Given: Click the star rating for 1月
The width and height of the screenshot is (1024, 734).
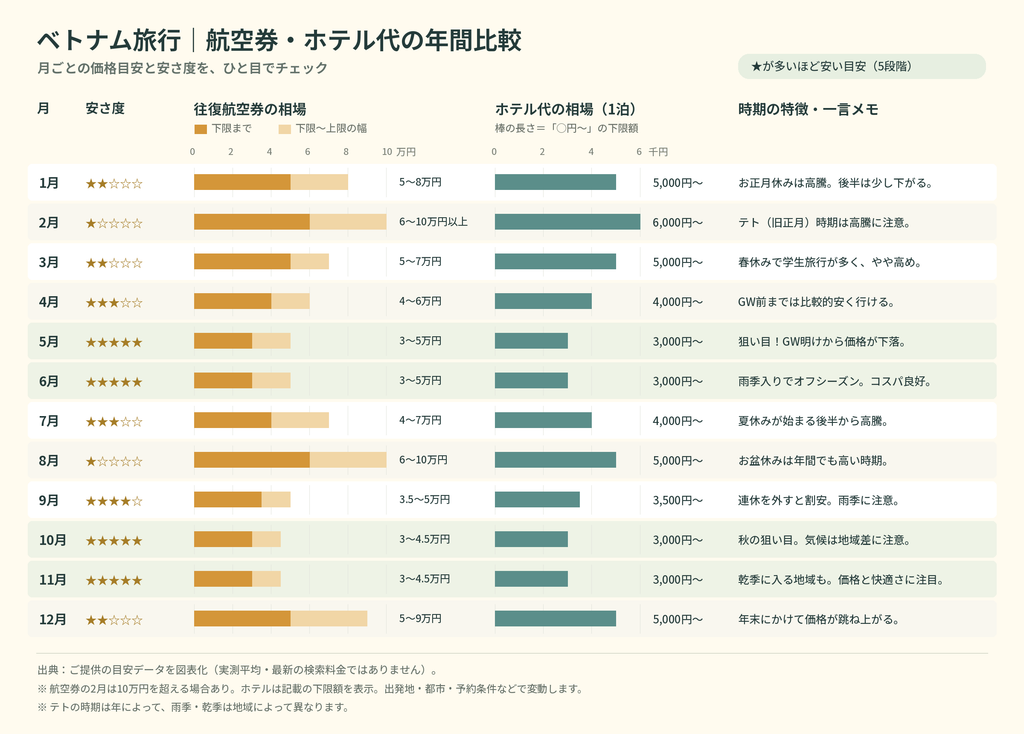Looking at the screenshot, I should 114,184.
